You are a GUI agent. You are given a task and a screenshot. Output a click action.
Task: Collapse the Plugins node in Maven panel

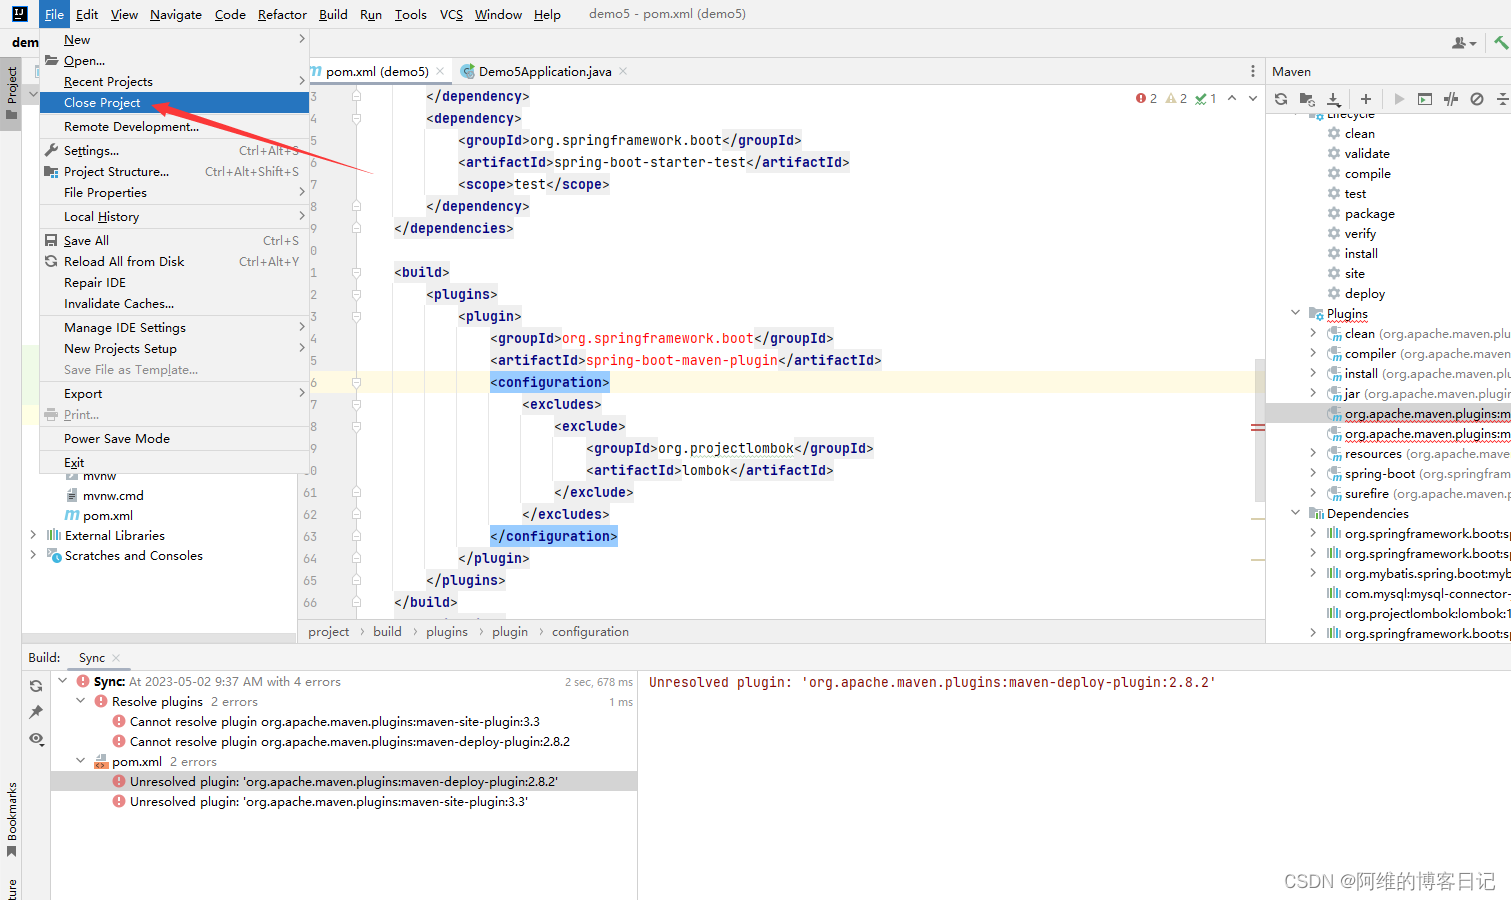pyautogui.click(x=1296, y=313)
